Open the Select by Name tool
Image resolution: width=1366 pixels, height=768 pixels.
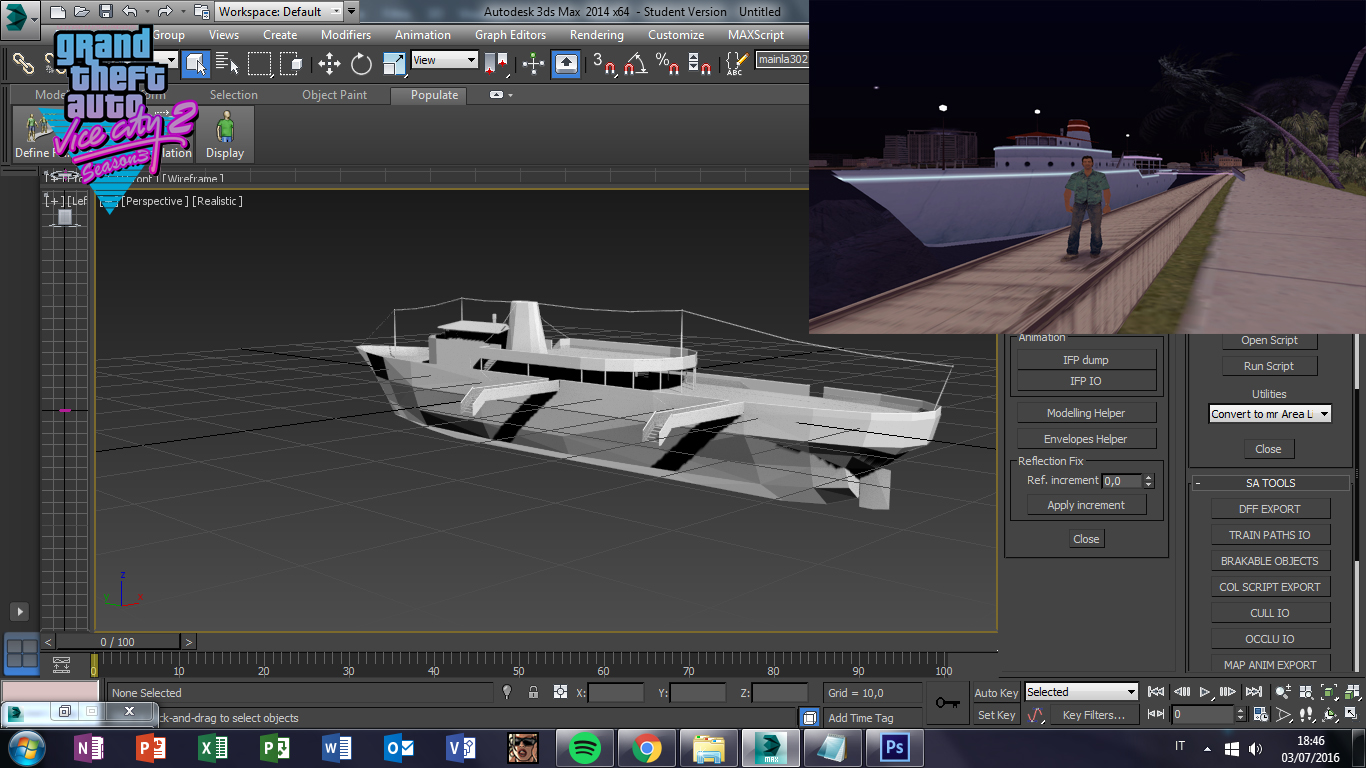point(227,63)
